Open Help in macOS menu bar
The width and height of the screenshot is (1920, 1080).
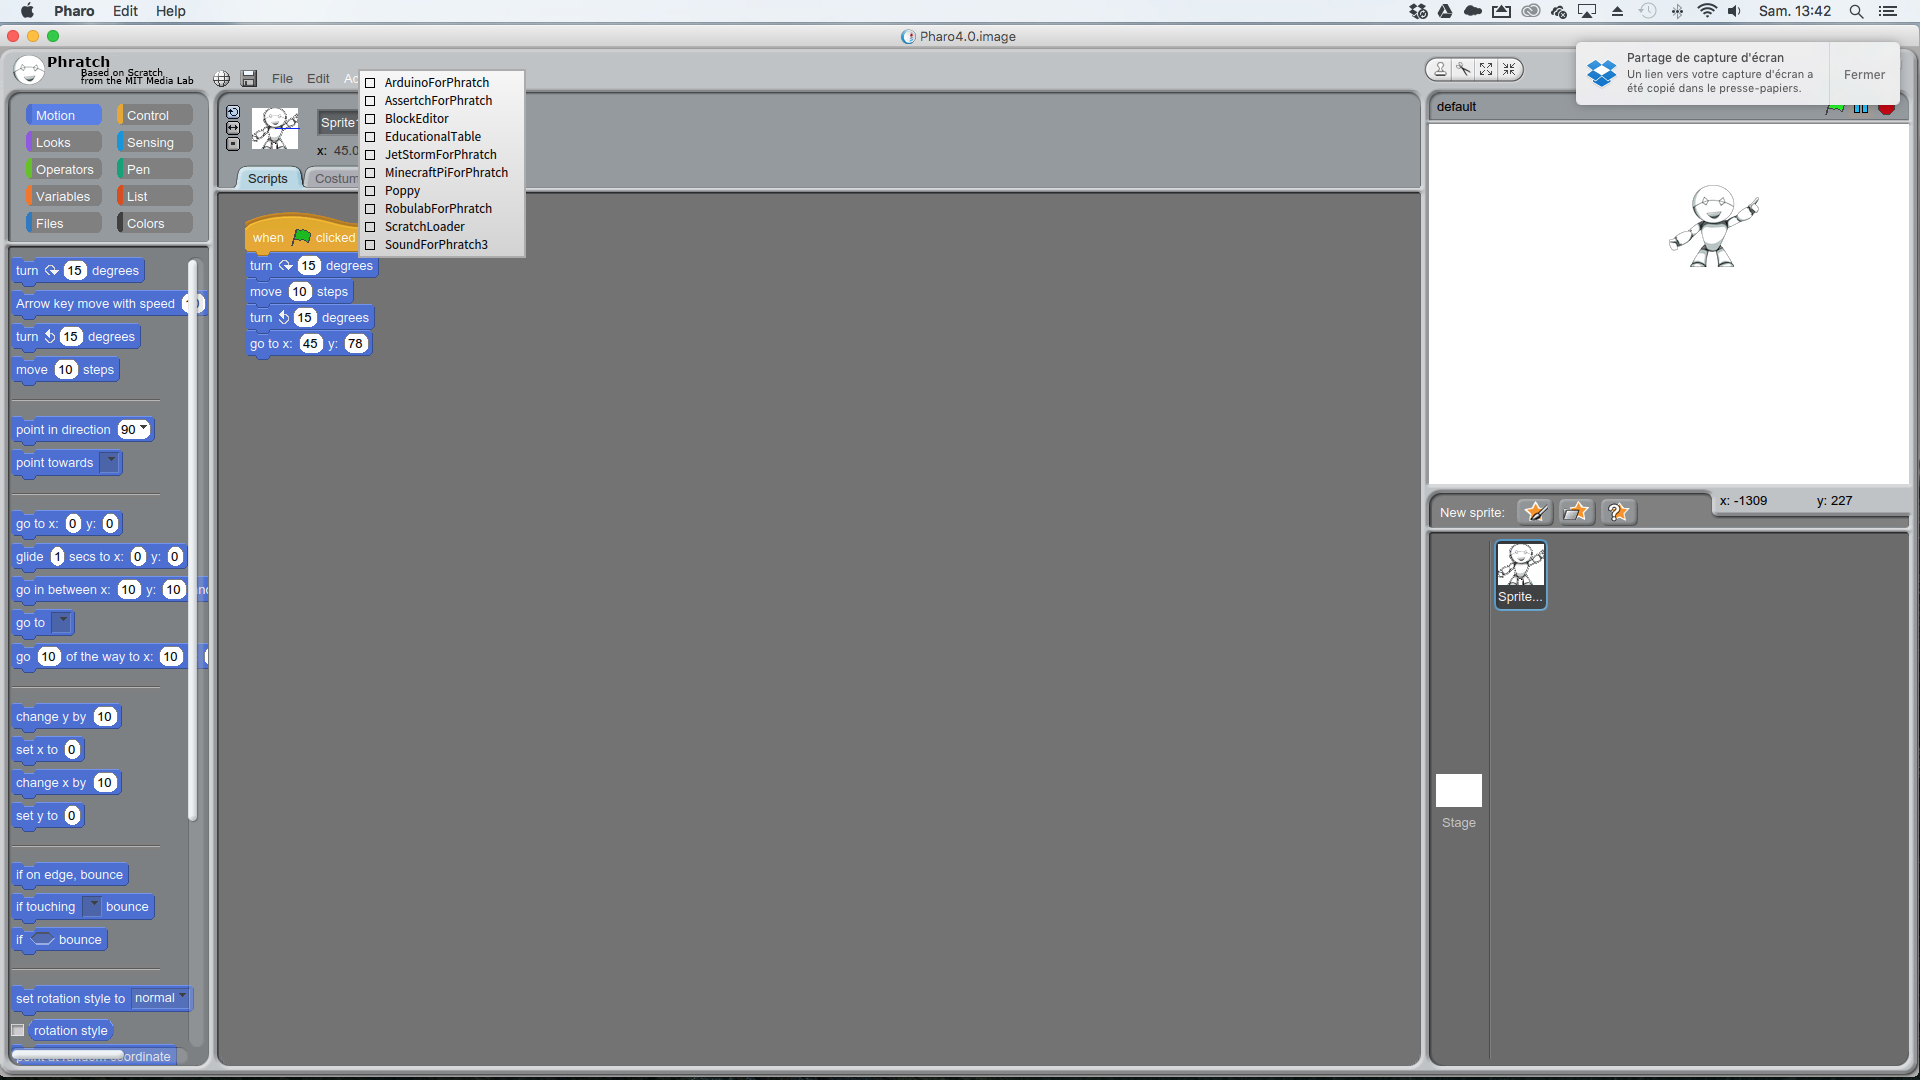(x=170, y=11)
